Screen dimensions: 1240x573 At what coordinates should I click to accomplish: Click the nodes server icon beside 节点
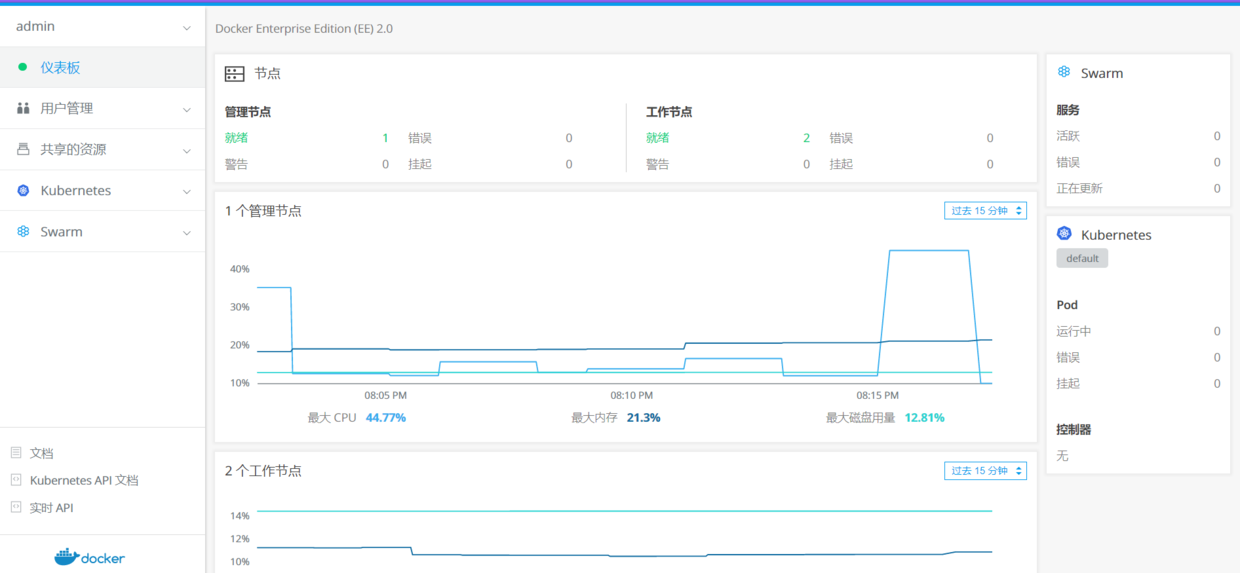coord(235,74)
